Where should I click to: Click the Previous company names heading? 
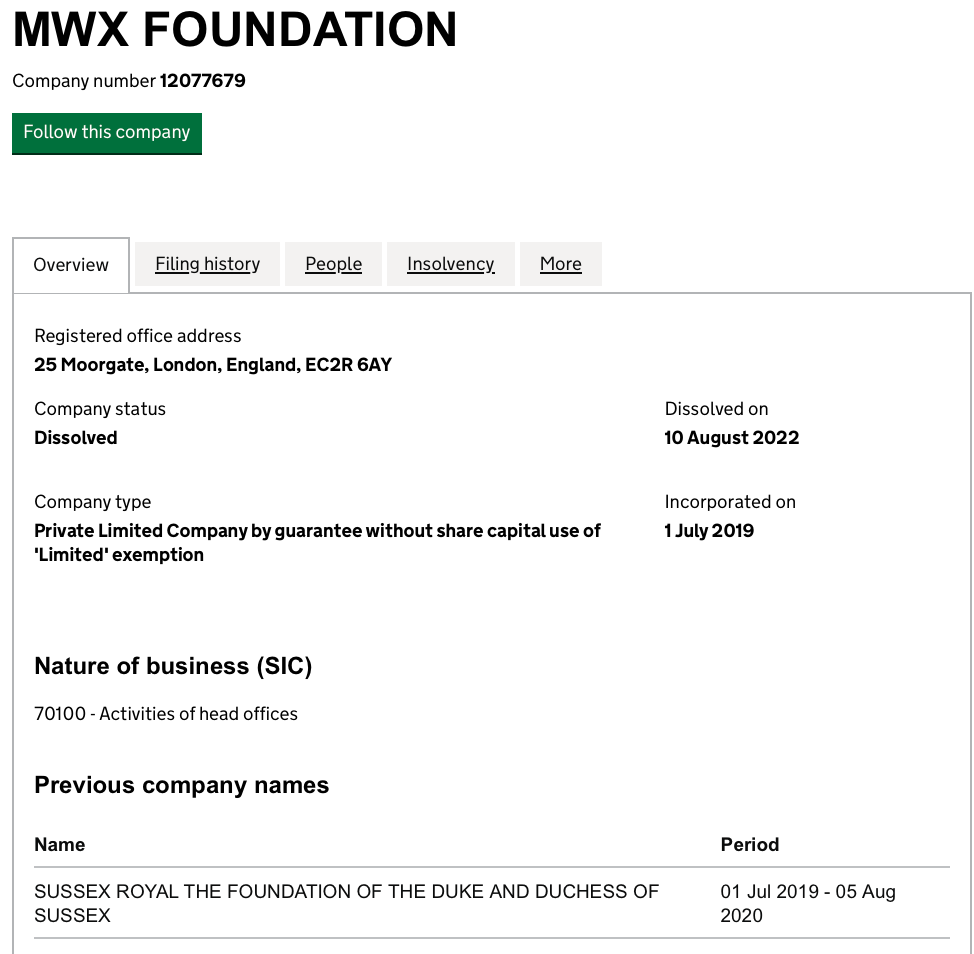tap(181, 785)
